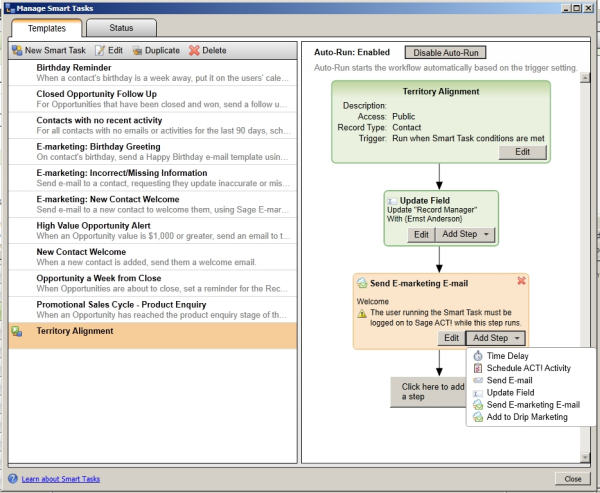Switch to the Templates tab
This screenshot has height=493, width=600.
(47, 28)
